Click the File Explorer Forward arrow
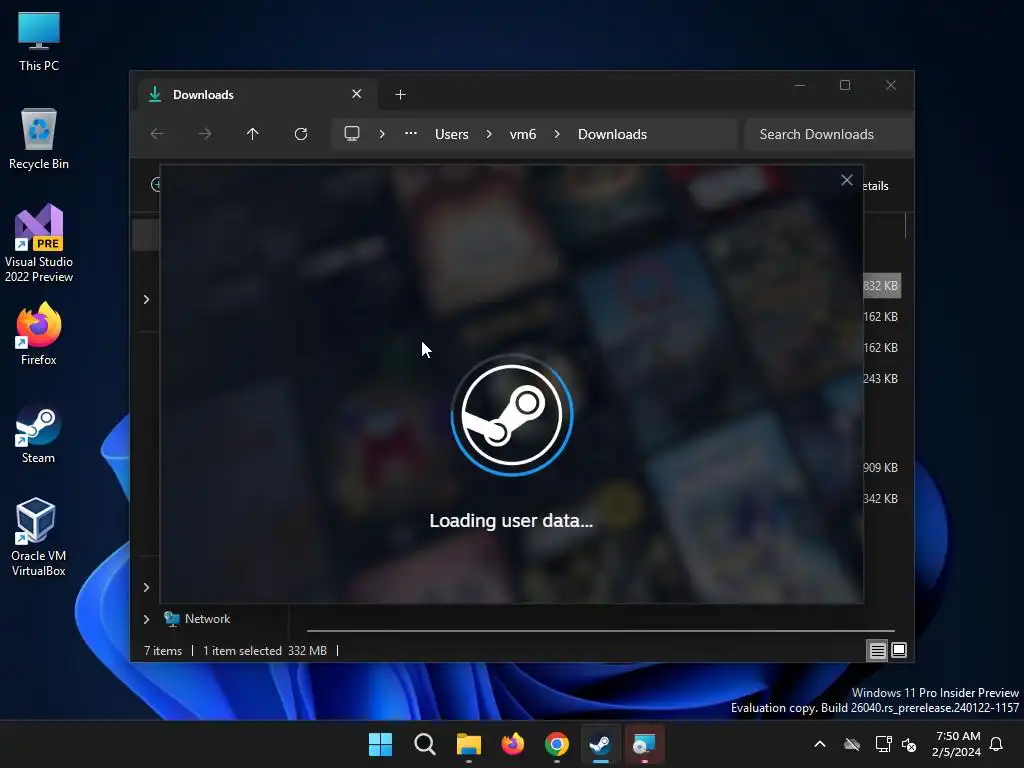 (205, 134)
